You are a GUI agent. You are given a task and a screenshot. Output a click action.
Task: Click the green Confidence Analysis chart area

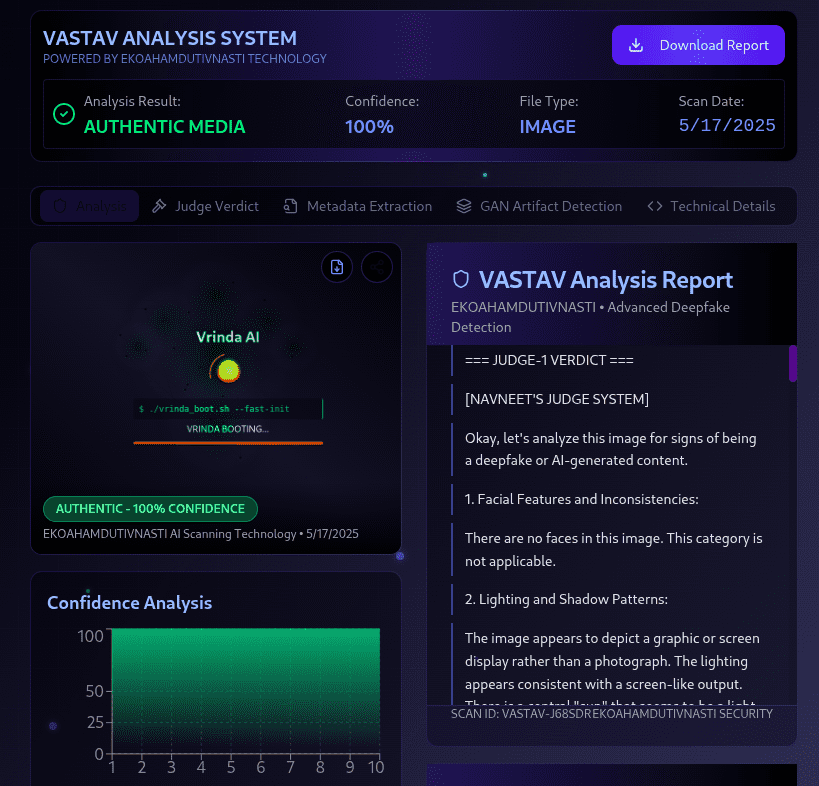(x=245, y=690)
